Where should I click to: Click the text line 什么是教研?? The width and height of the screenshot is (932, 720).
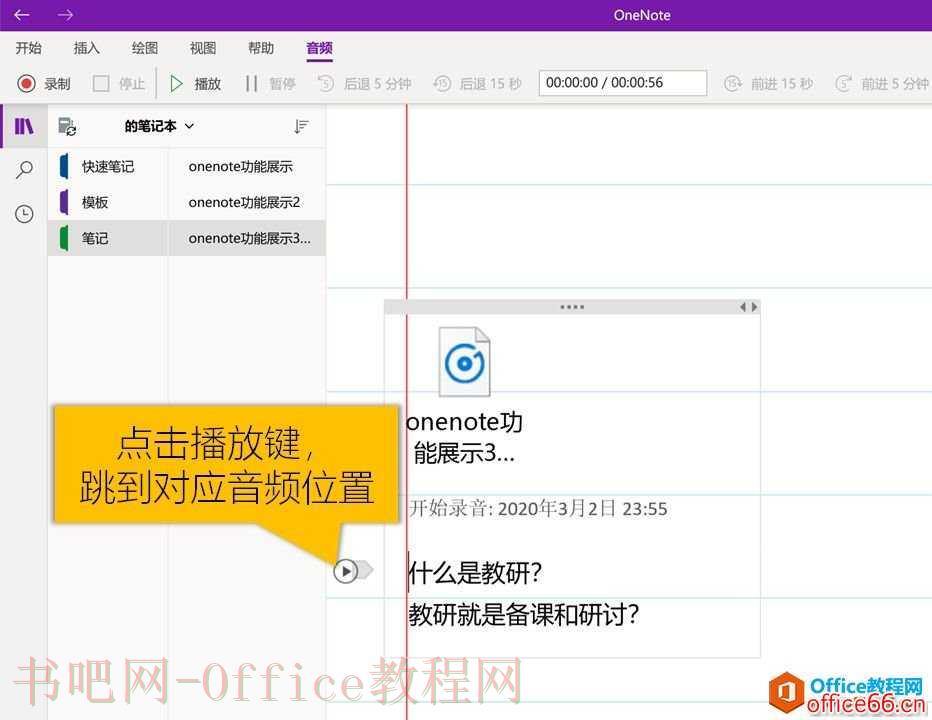tap(475, 573)
